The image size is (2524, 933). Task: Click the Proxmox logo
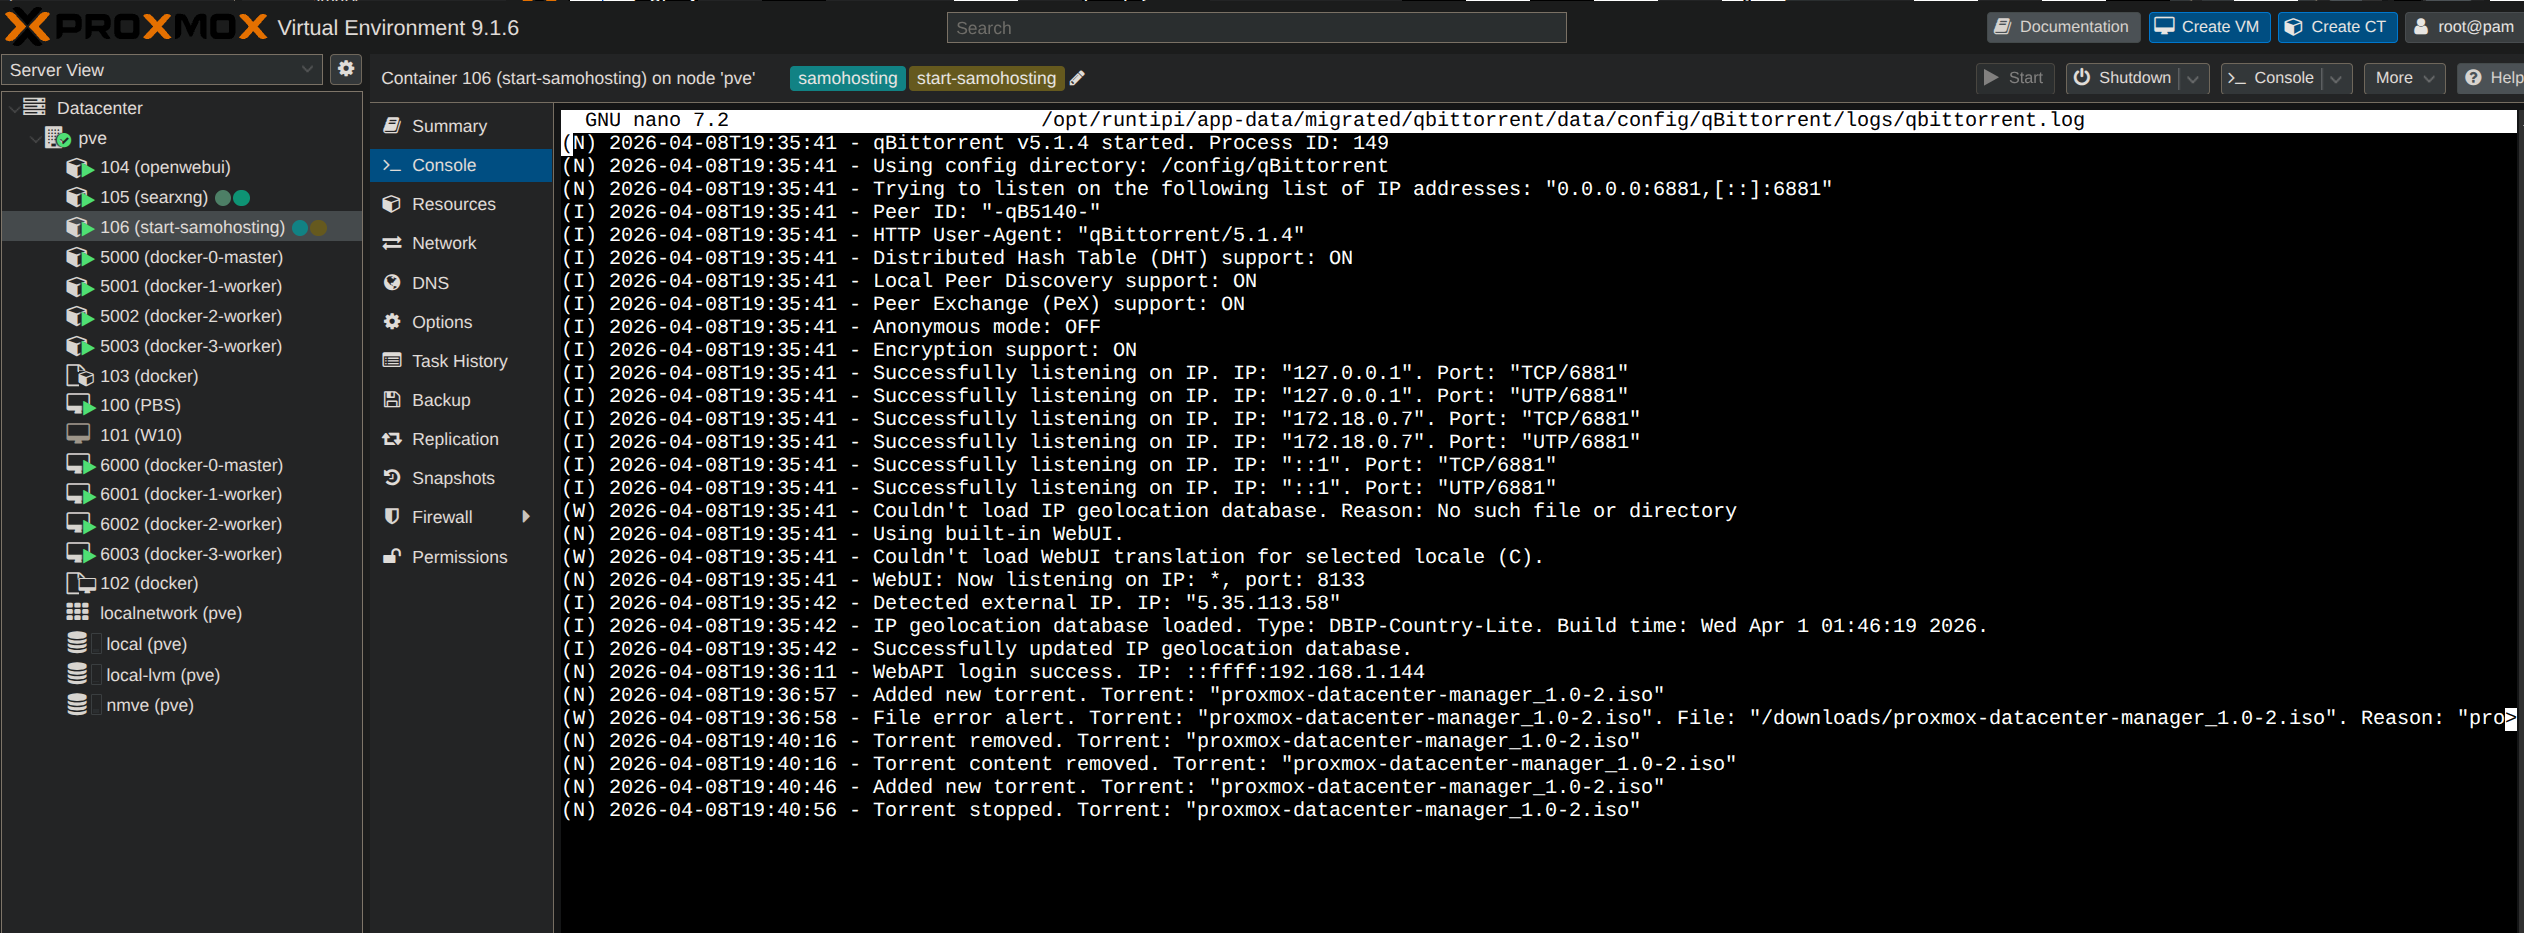point(136,27)
